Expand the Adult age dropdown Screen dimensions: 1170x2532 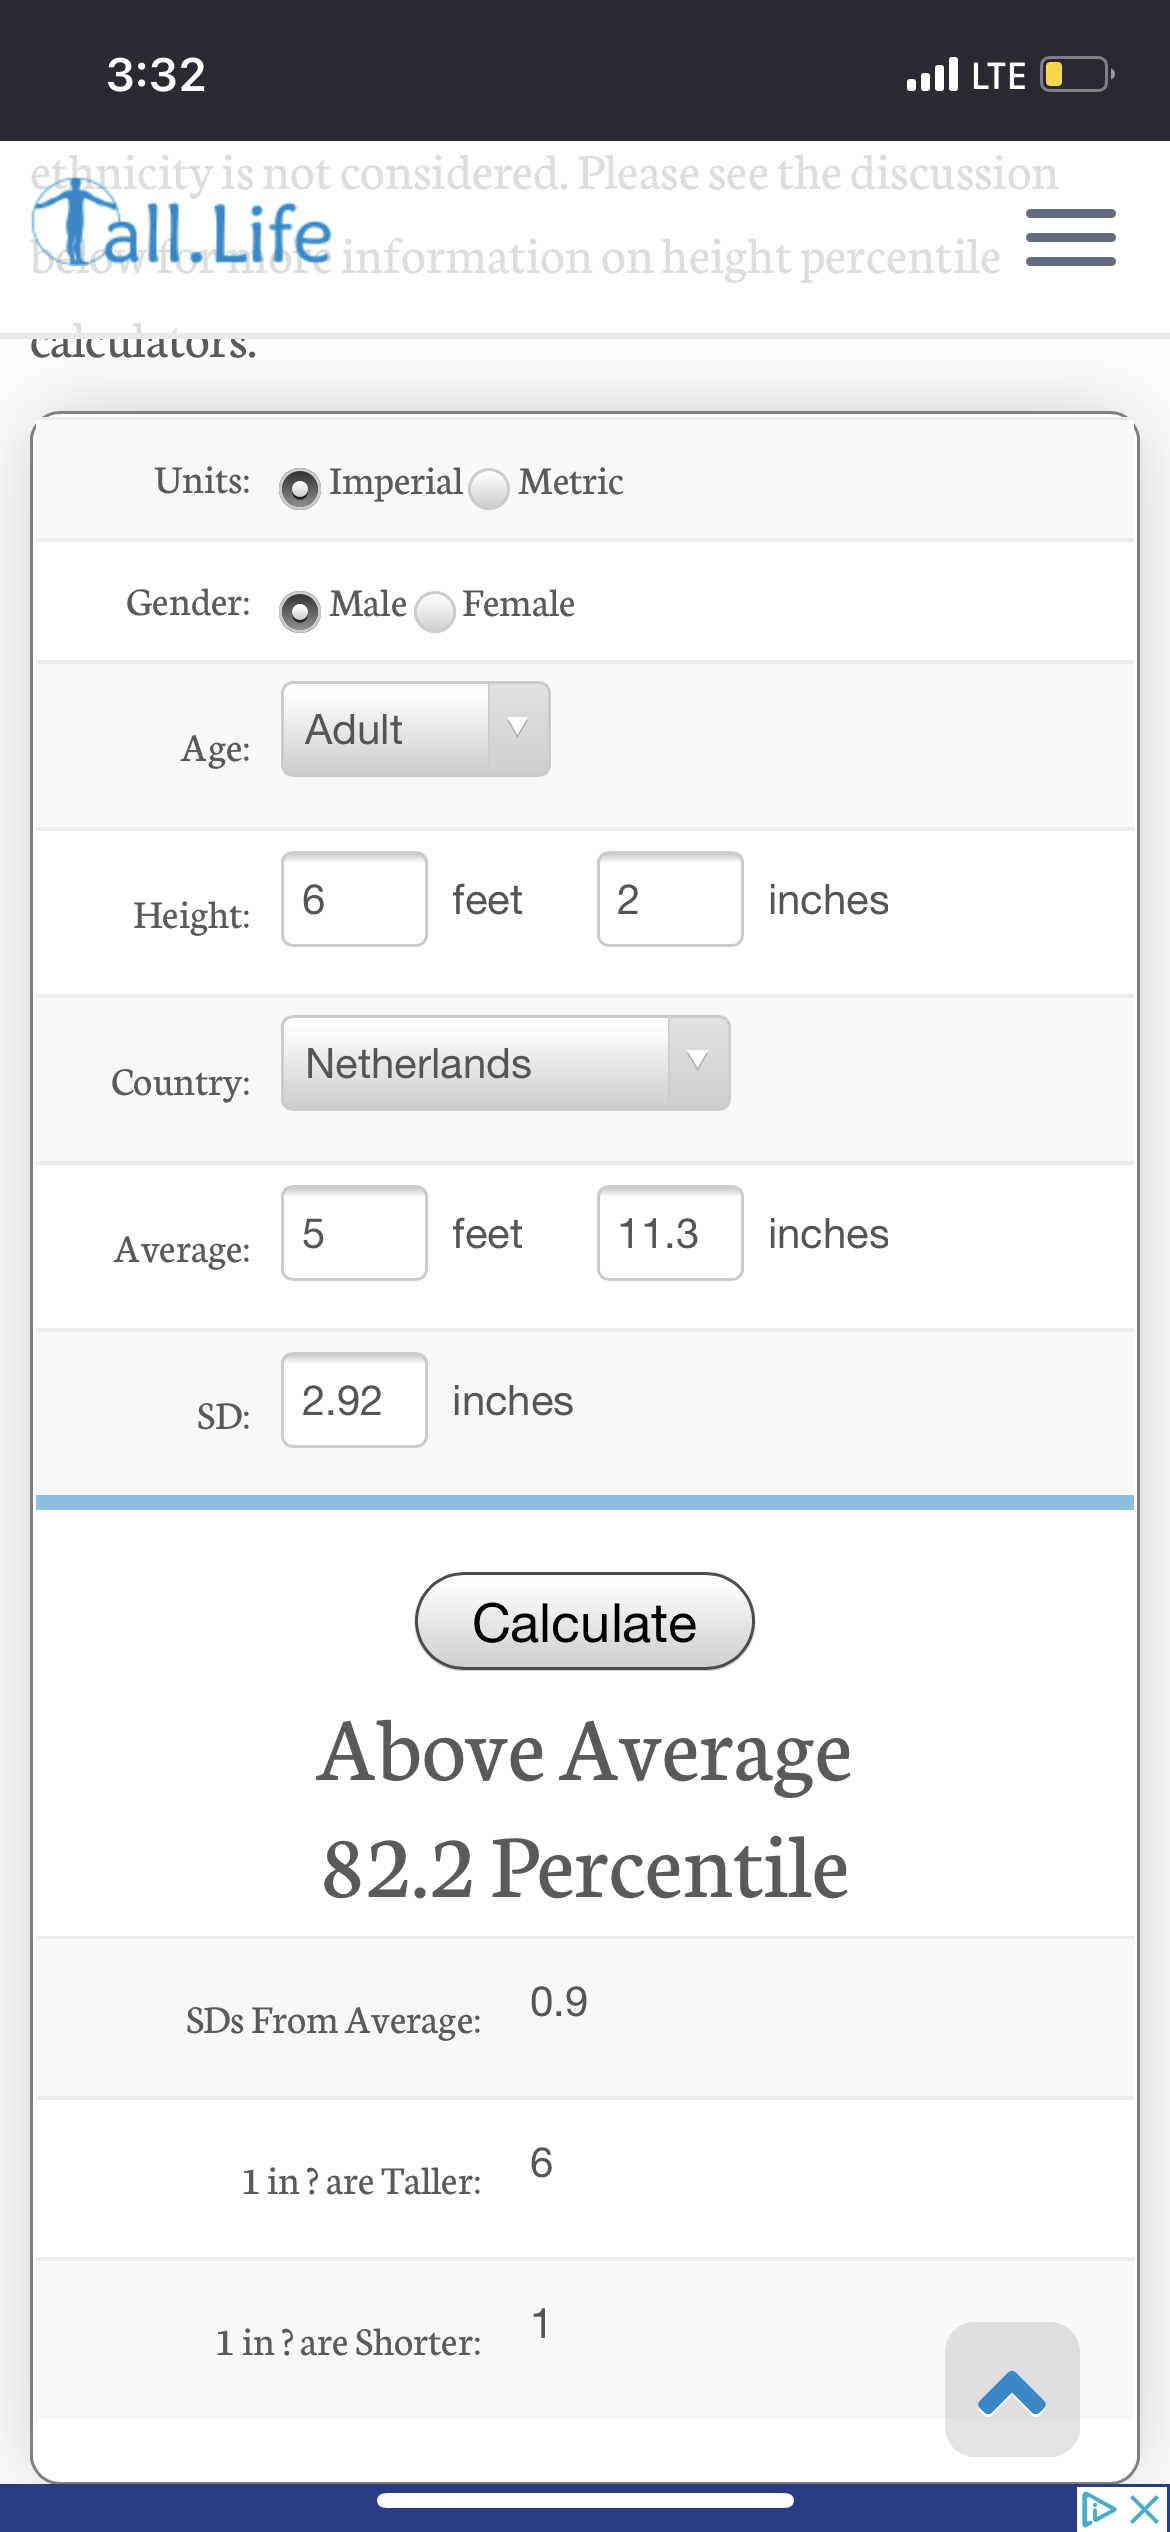(416, 729)
